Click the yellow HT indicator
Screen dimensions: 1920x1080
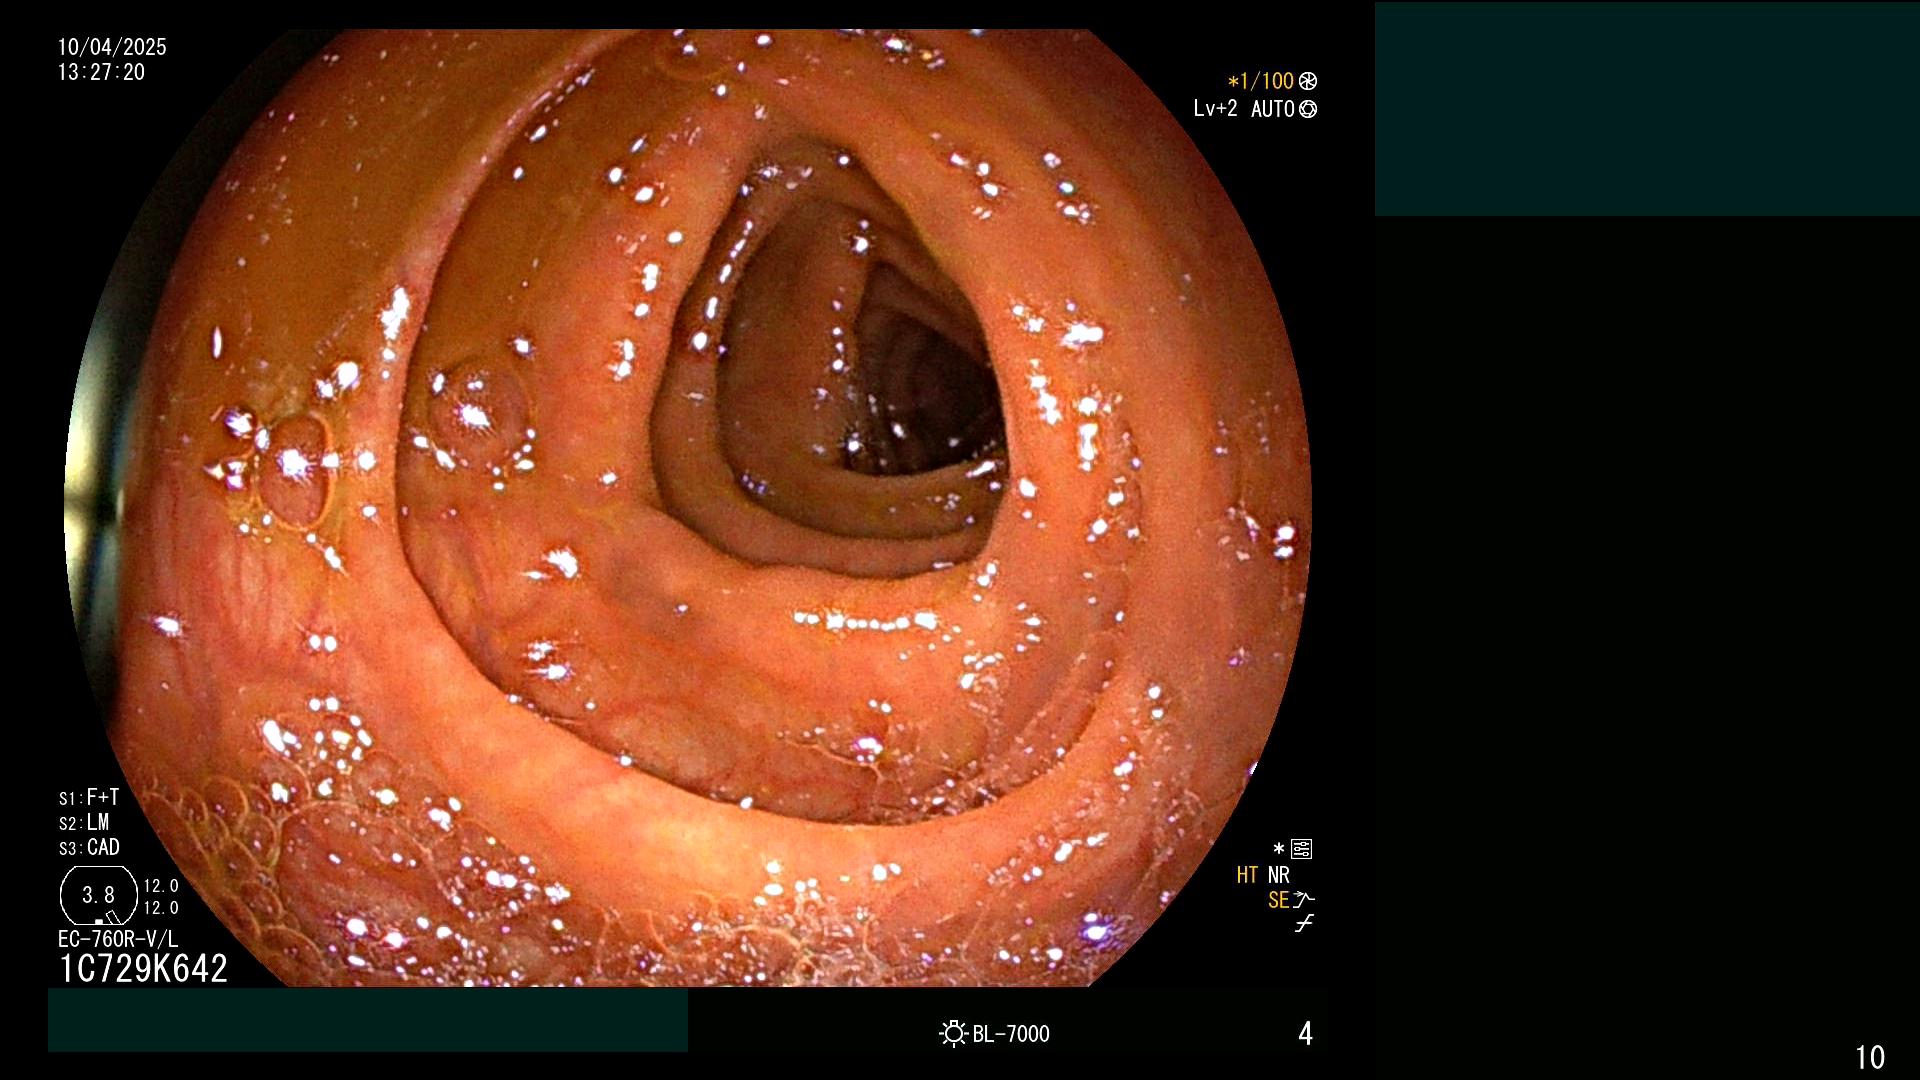(1247, 875)
